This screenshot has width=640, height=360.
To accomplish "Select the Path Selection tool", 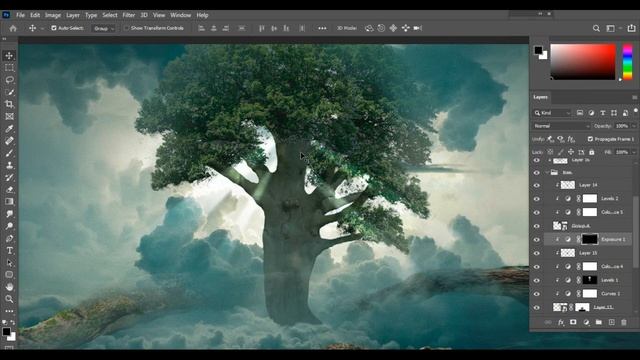I will coord(9,263).
